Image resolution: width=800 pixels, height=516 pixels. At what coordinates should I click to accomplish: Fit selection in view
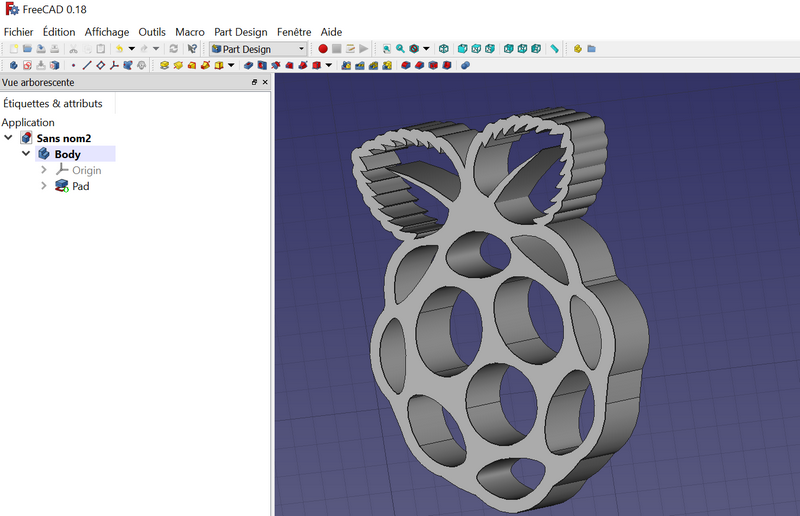point(401,49)
